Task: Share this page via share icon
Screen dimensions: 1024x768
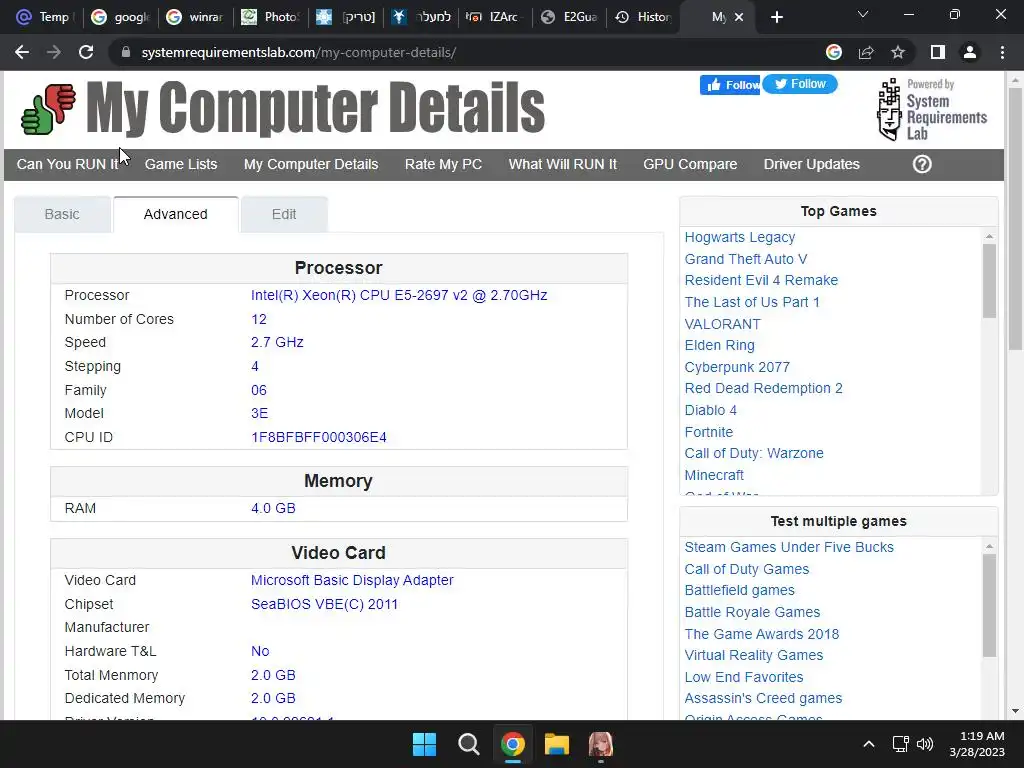Action: coord(866,52)
